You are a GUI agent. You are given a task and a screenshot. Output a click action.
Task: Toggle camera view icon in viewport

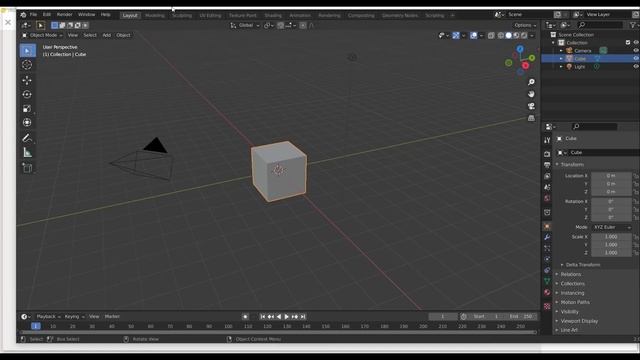[531, 106]
